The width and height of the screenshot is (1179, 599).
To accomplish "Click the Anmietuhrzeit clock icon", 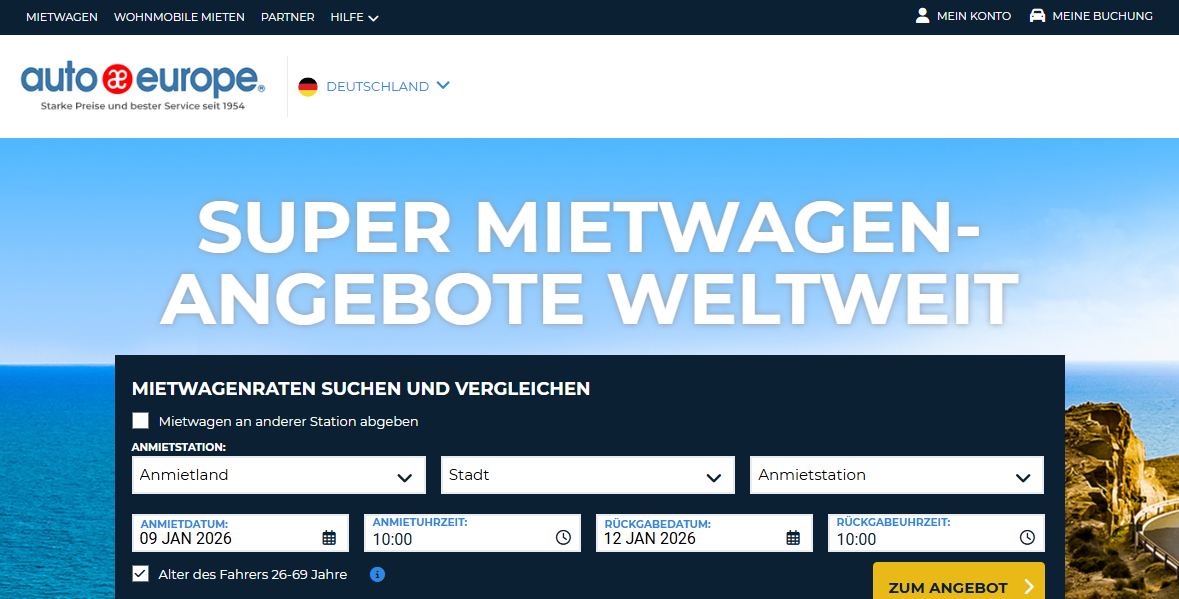I will (x=563, y=538).
